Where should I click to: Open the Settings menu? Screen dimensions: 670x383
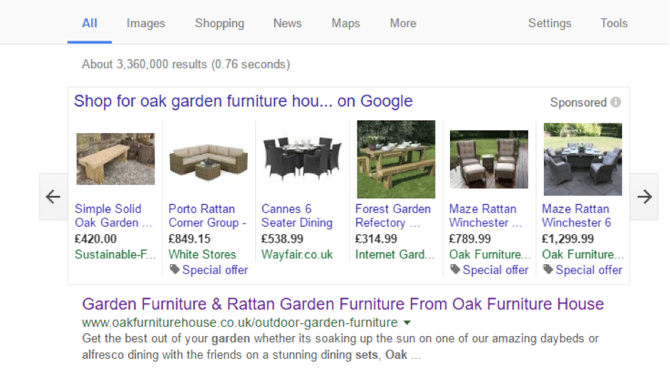pos(550,23)
